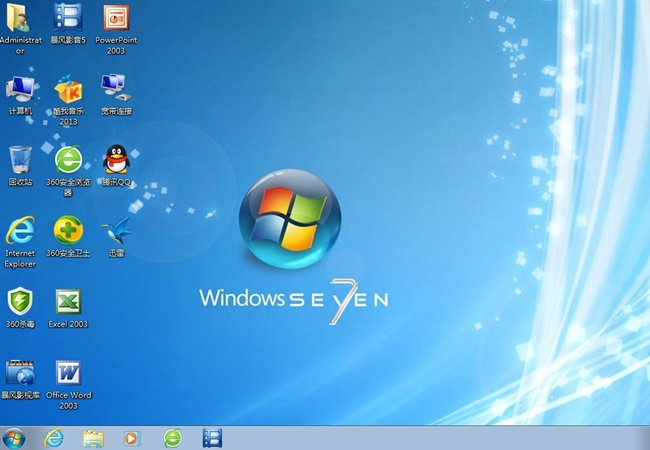Image resolution: width=650 pixels, height=450 pixels.
Task: Launch the 暴风影音 taskbar film icon
Action: (212, 438)
